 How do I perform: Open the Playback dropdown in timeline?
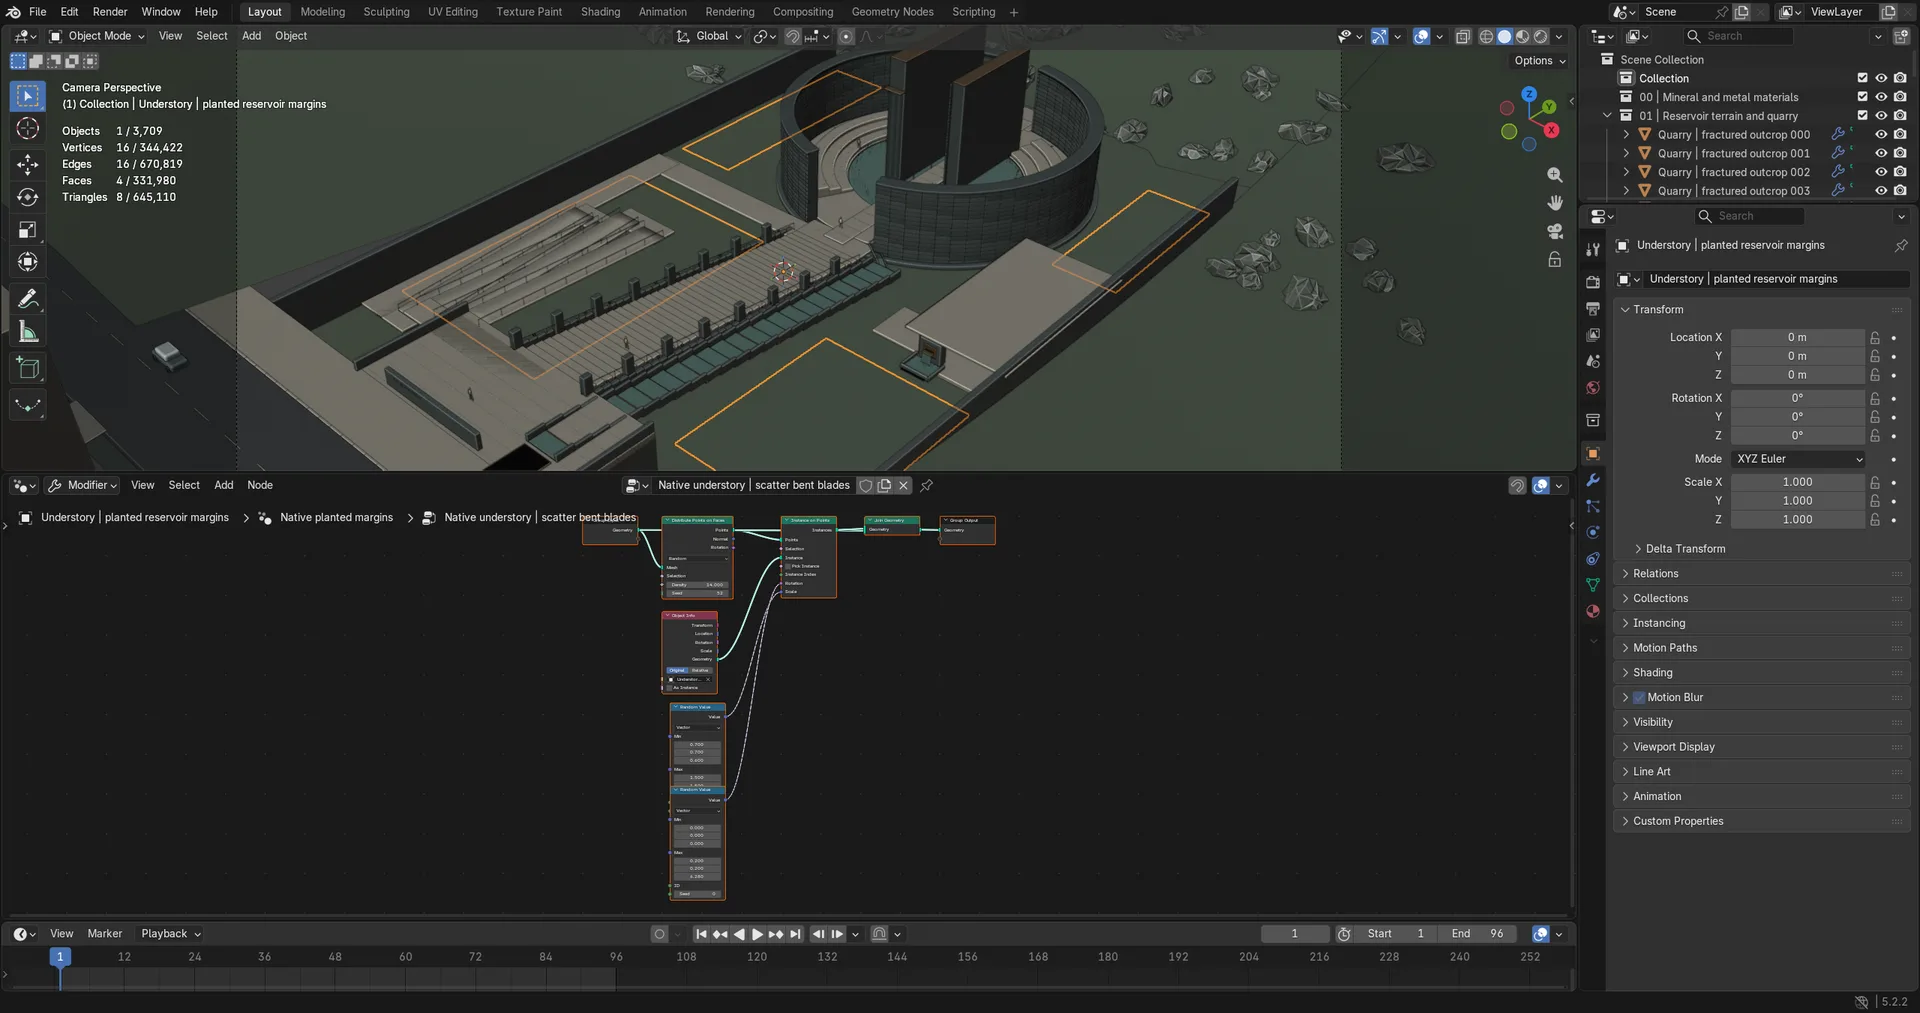[171, 934]
